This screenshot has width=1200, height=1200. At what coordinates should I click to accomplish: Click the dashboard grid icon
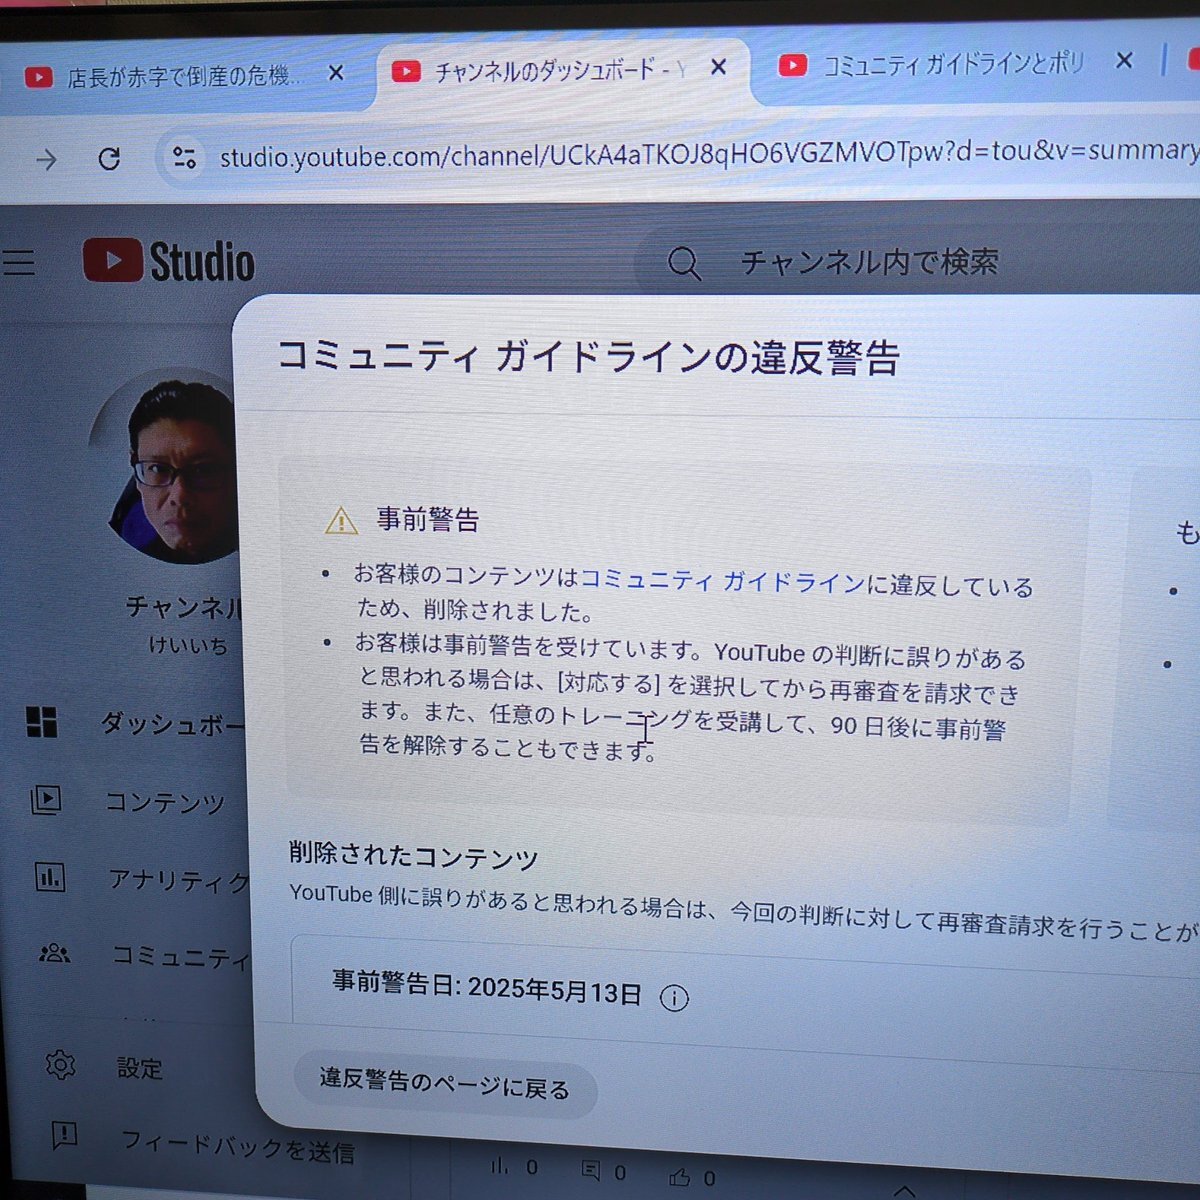[x=42, y=722]
